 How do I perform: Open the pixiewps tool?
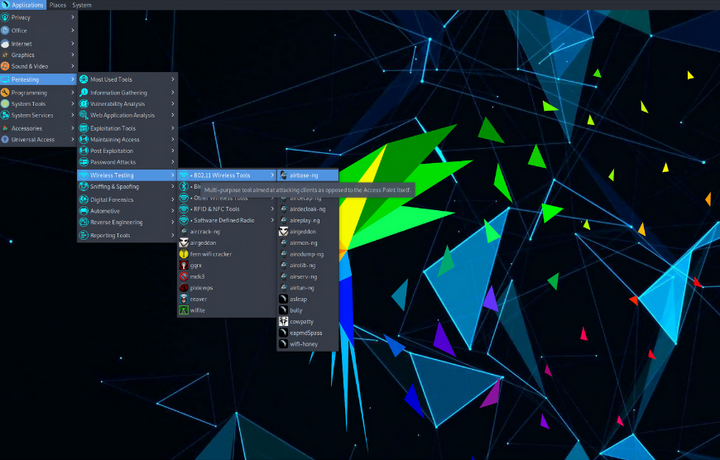pyautogui.click(x=201, y=288)
